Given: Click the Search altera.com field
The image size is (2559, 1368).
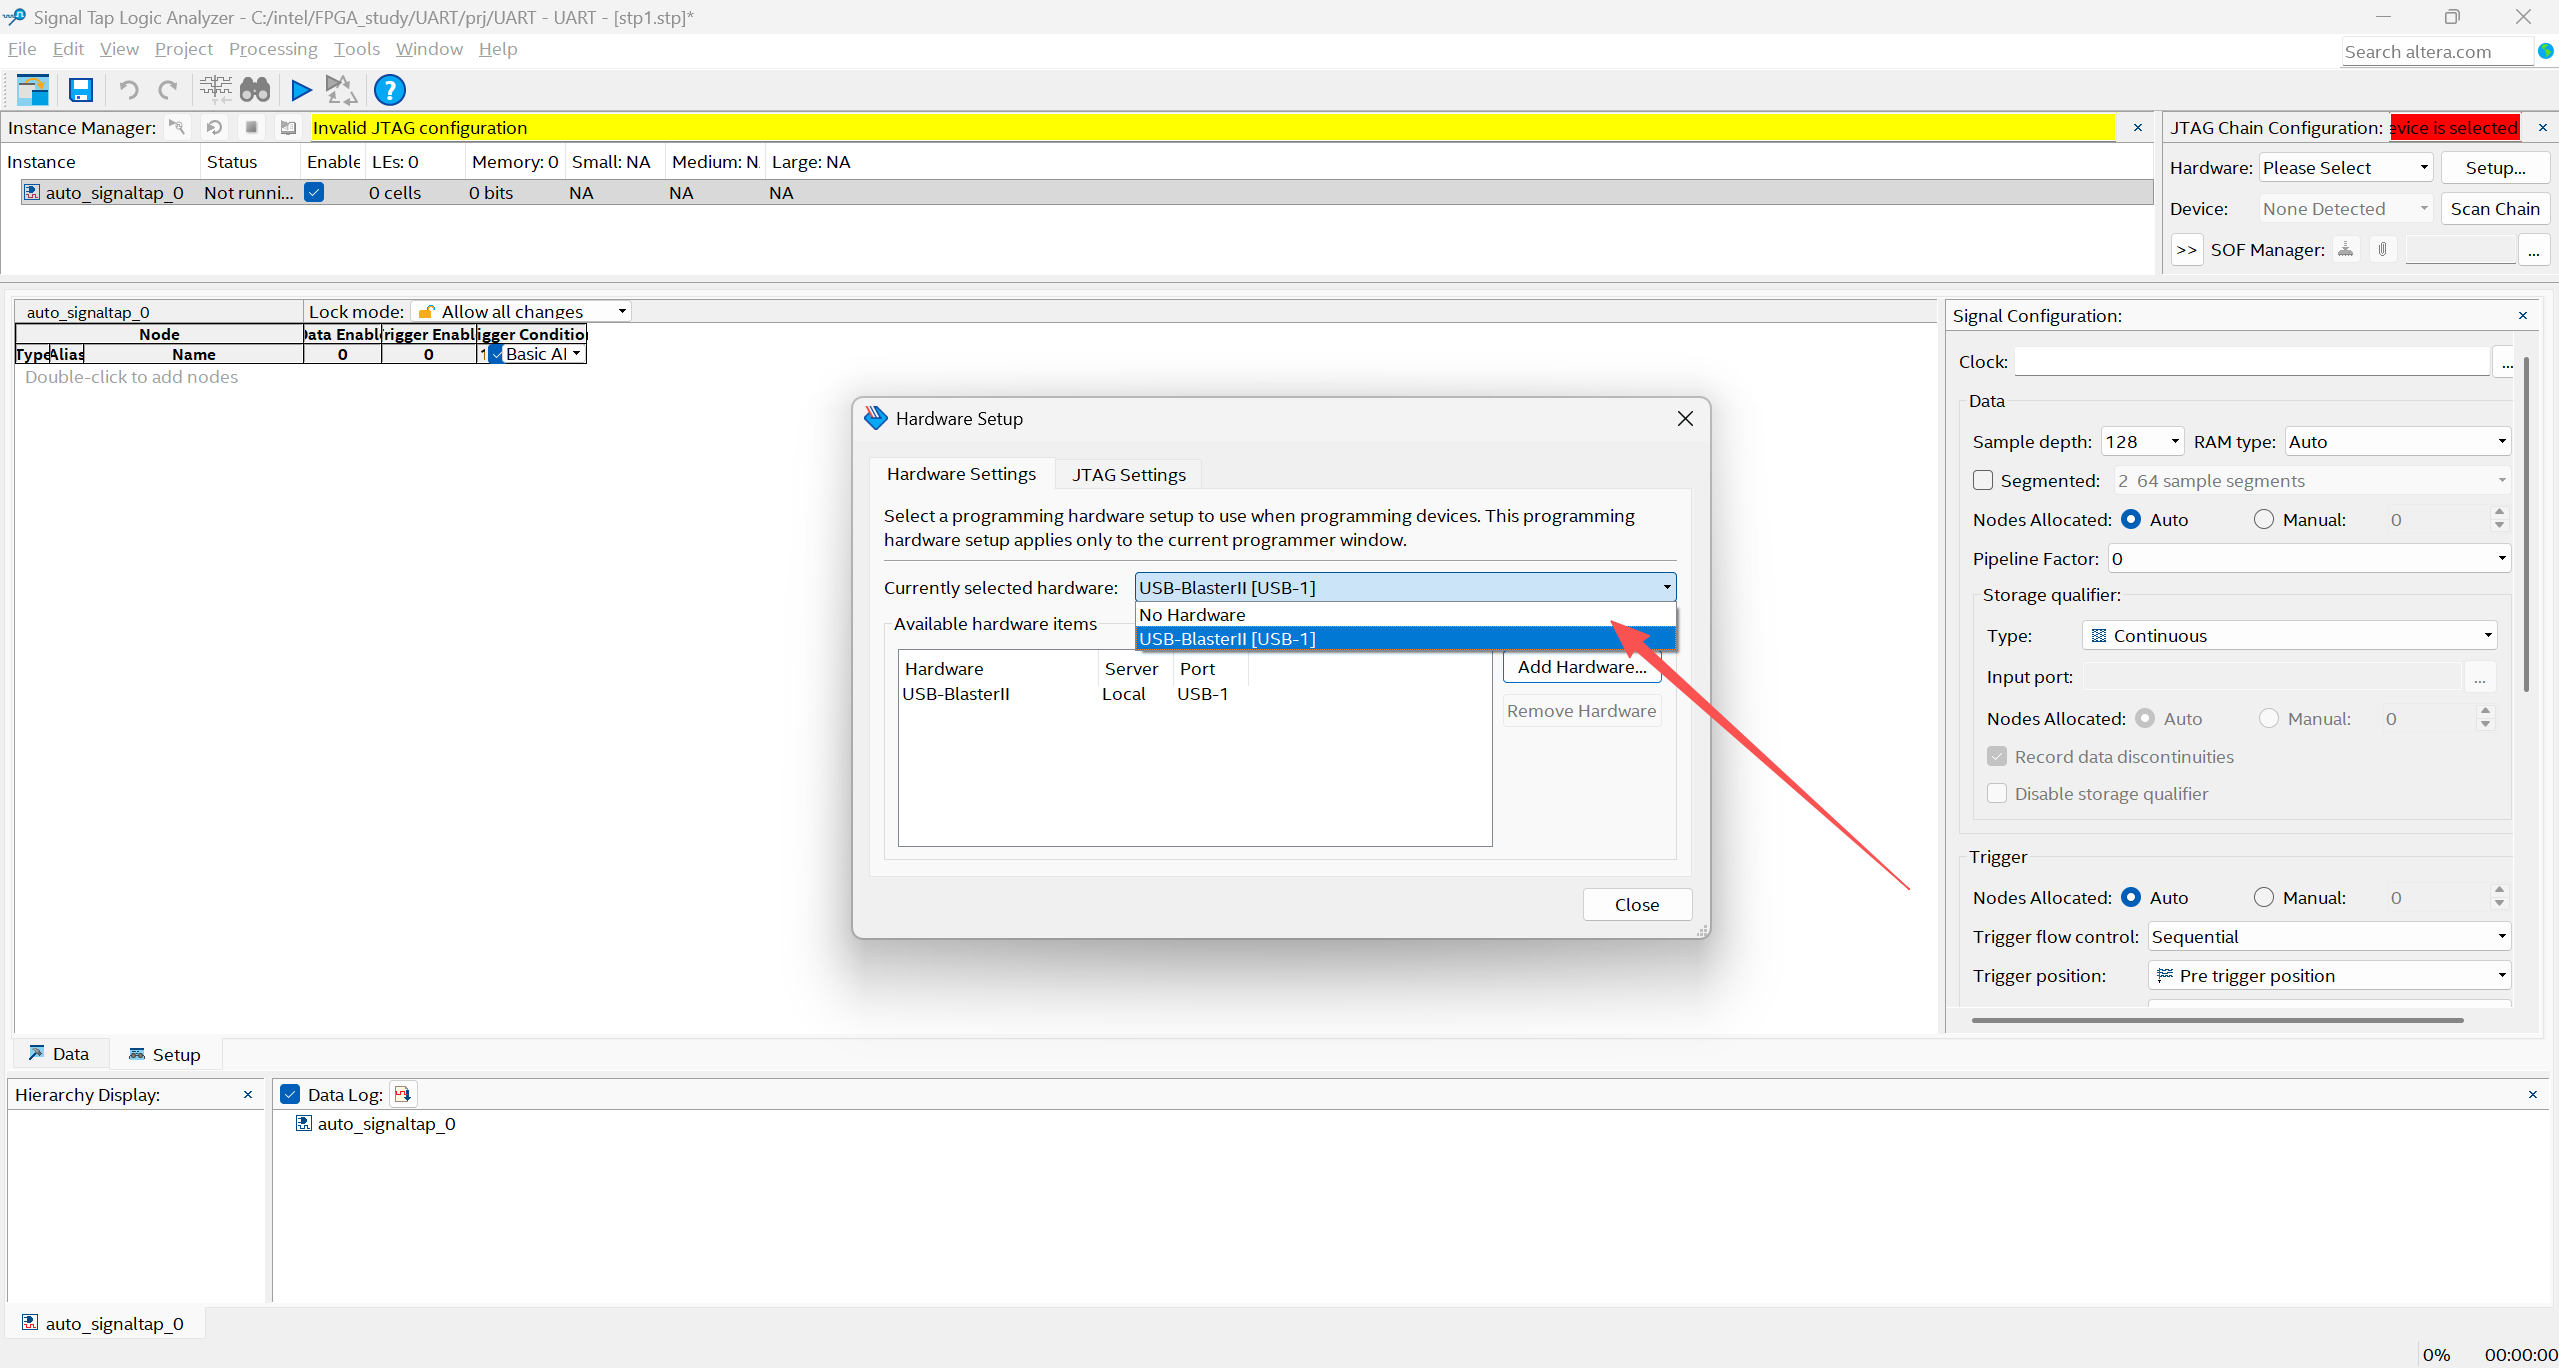Looking at the screenshot, I should point(2436,51).
